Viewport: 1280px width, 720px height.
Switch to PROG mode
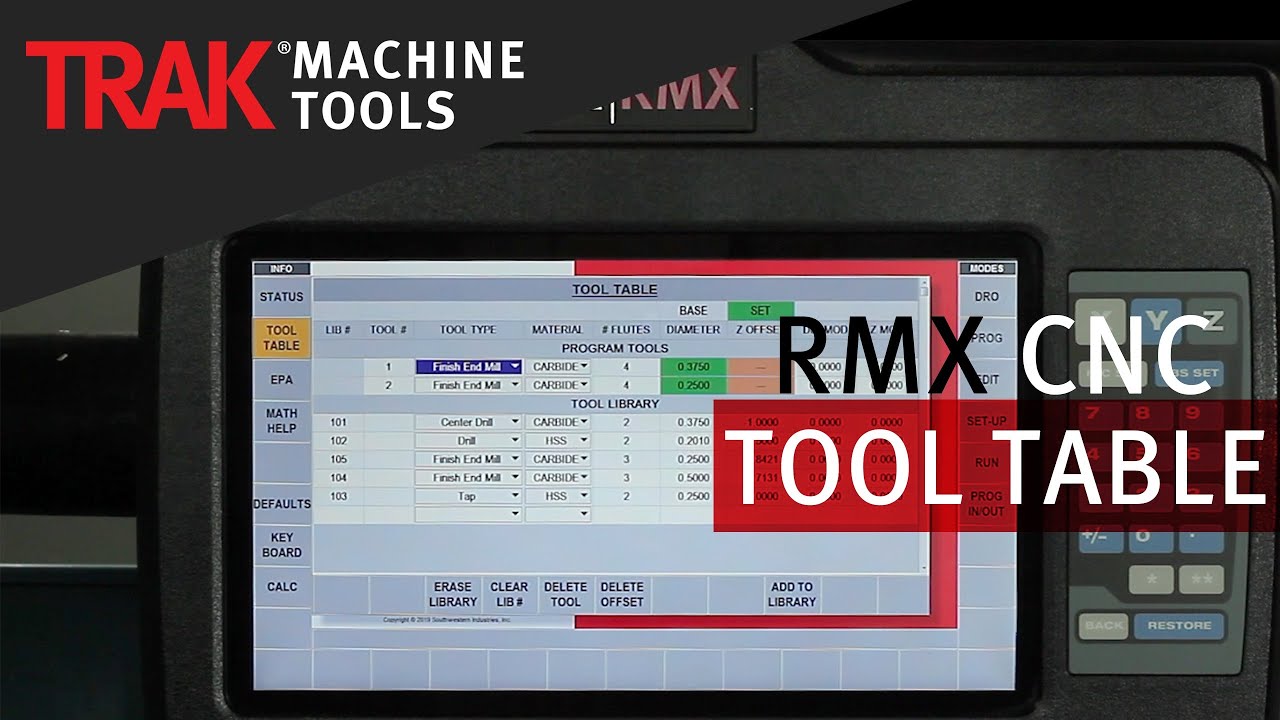coord(986,338)
